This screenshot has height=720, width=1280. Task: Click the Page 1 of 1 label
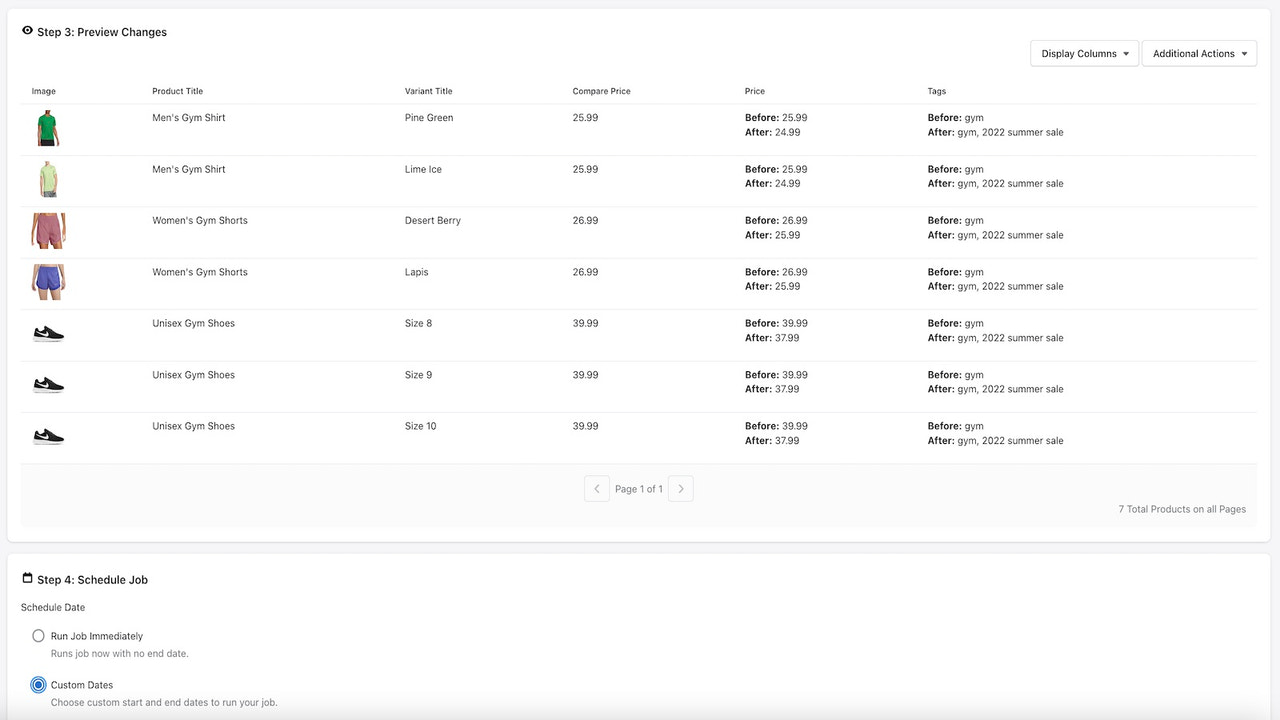pos(639,489)
